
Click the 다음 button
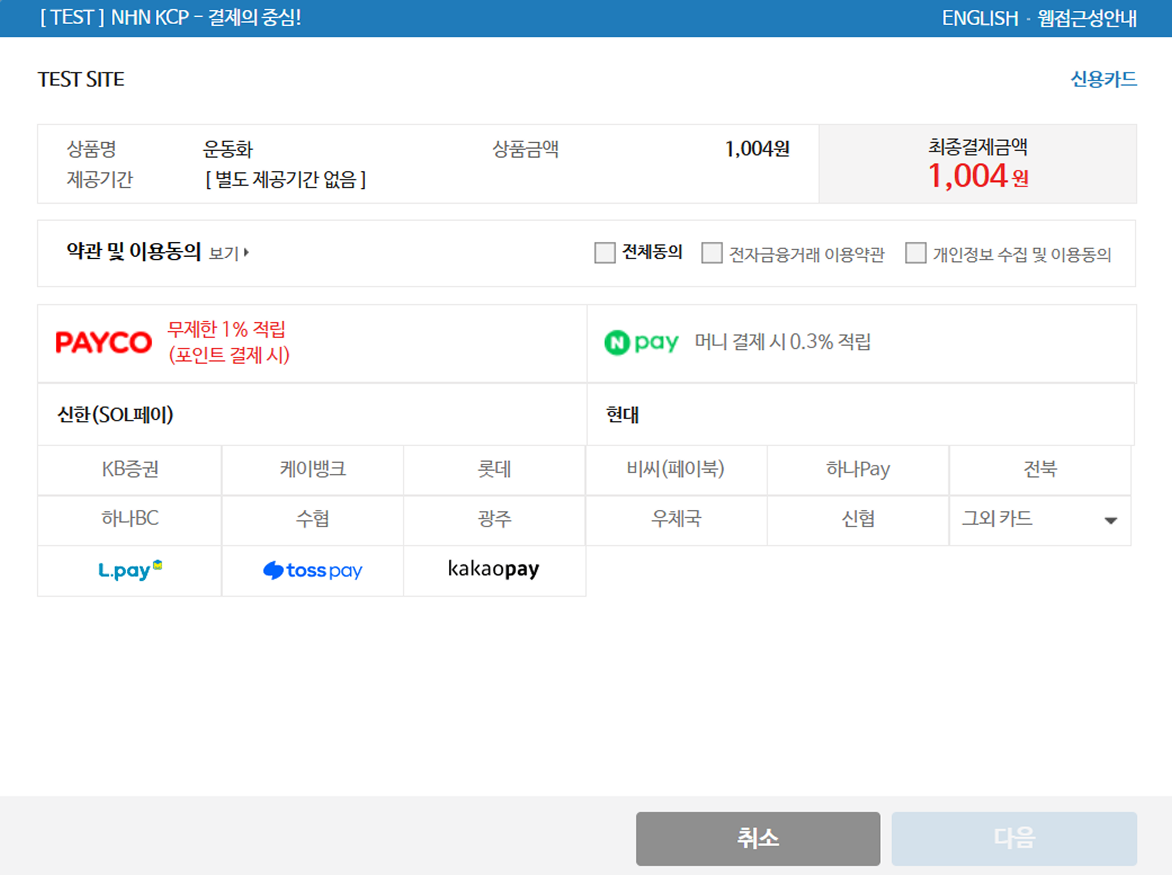pyautogui.click(x=1014, y=838)
